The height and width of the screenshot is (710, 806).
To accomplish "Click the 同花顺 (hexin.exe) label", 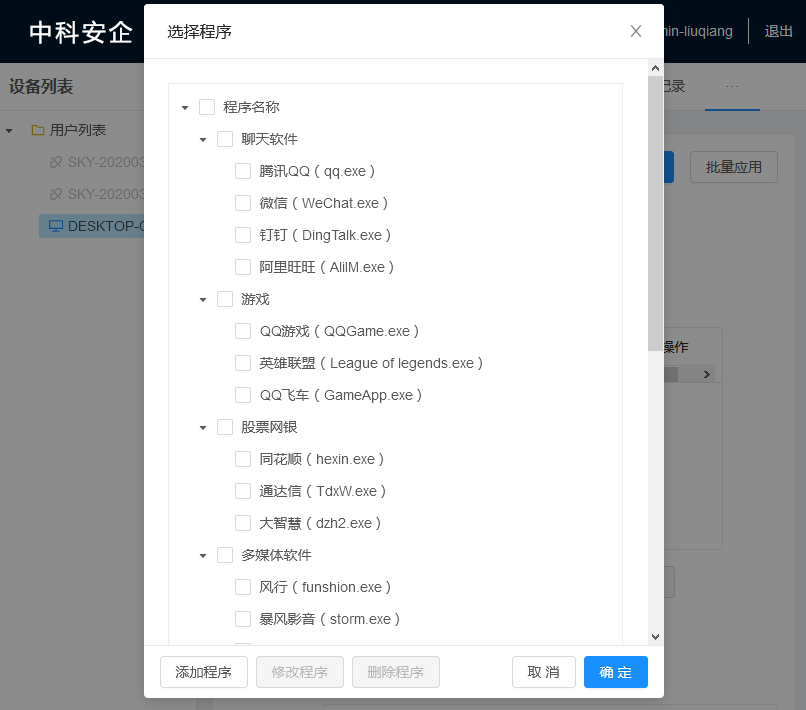I will click(x=322, y=459).
